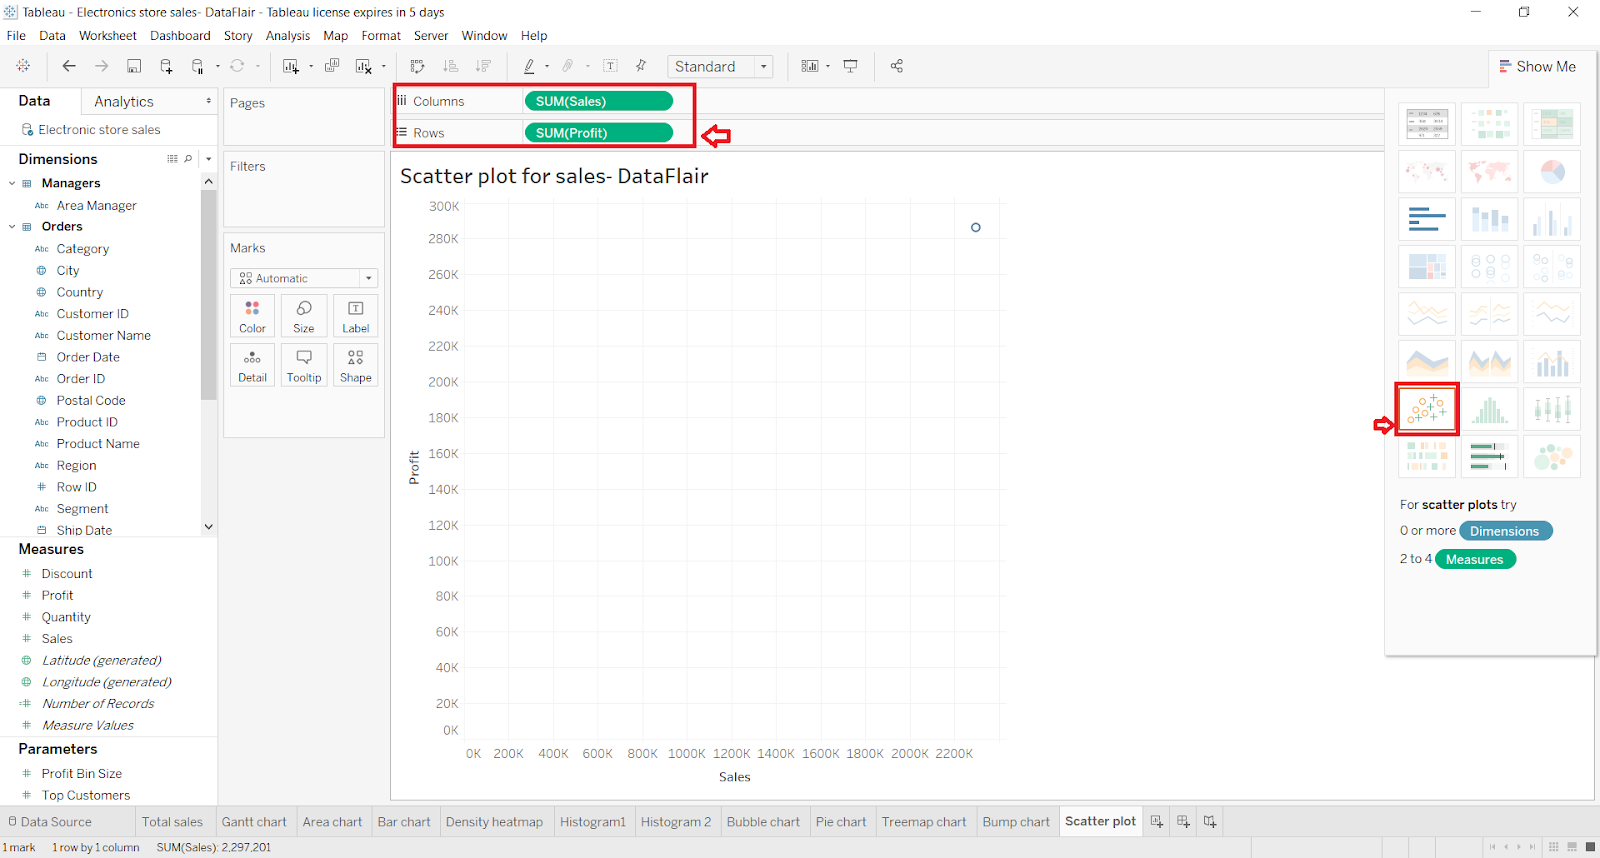This screenshot has height=858, width=1600.
Task: Sort descending toolbar icon
Action: 483,66
